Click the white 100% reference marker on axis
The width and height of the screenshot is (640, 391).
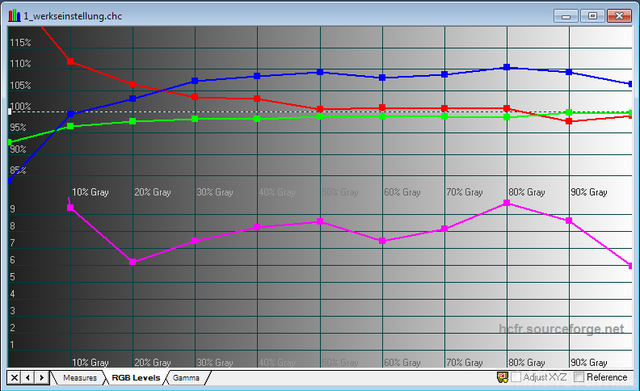[9, 111]
